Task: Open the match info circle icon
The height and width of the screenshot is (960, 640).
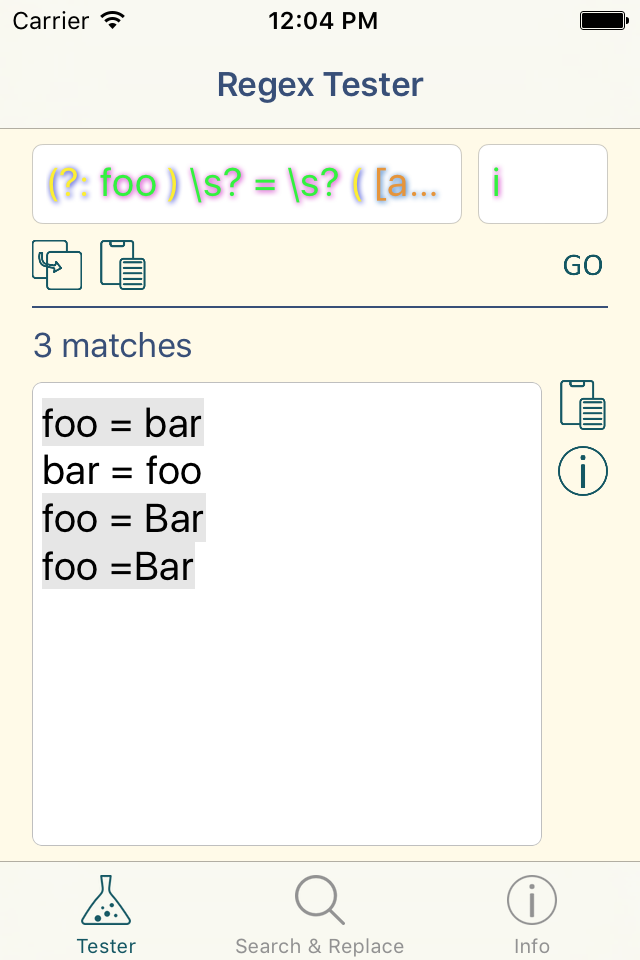Action: 582,471
